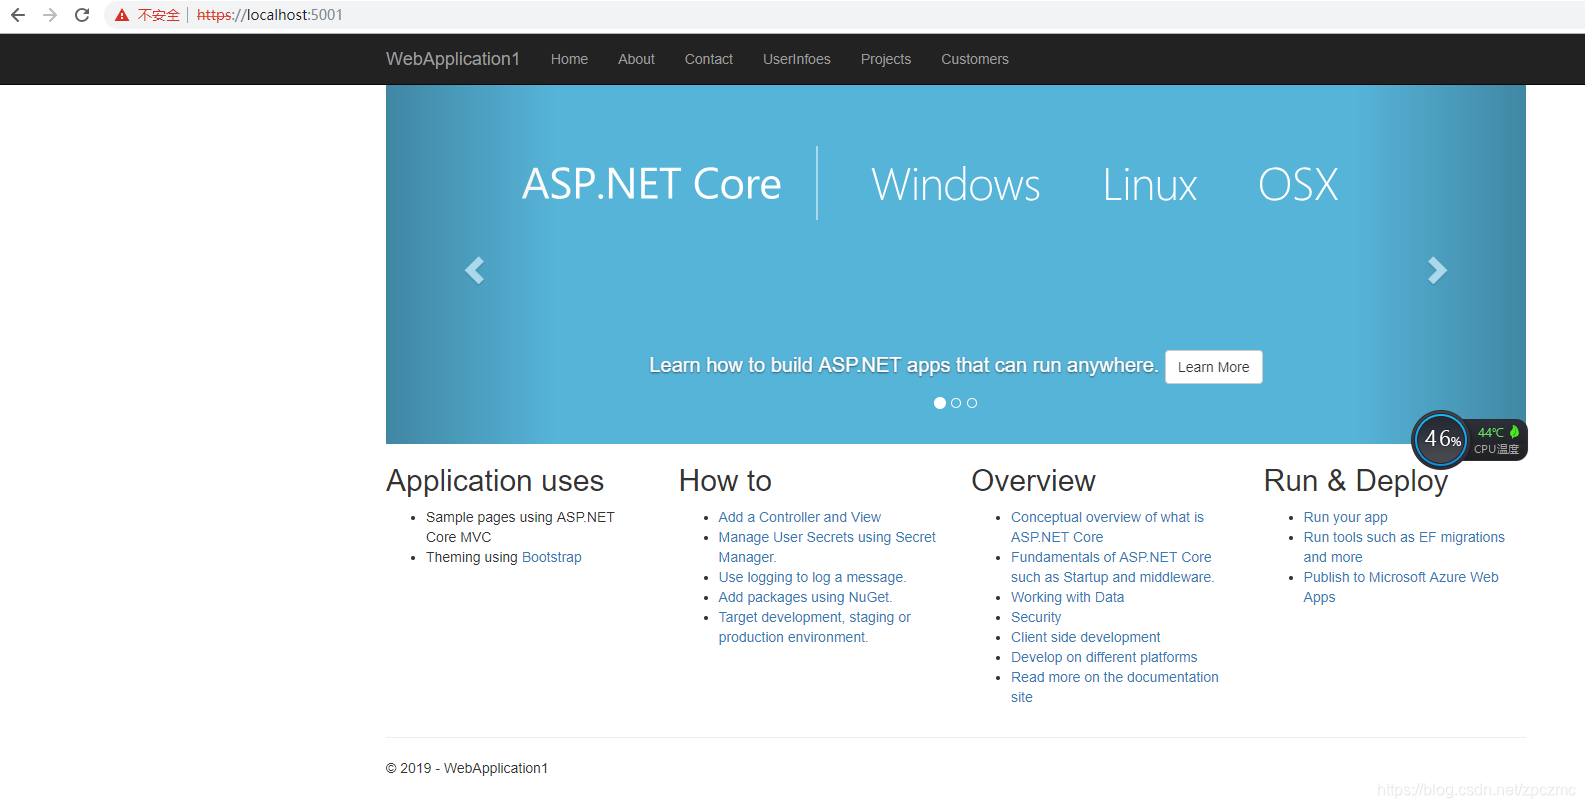Click the Learn More button
The width and height of the screenshot is (1585, 808).
1214,367
